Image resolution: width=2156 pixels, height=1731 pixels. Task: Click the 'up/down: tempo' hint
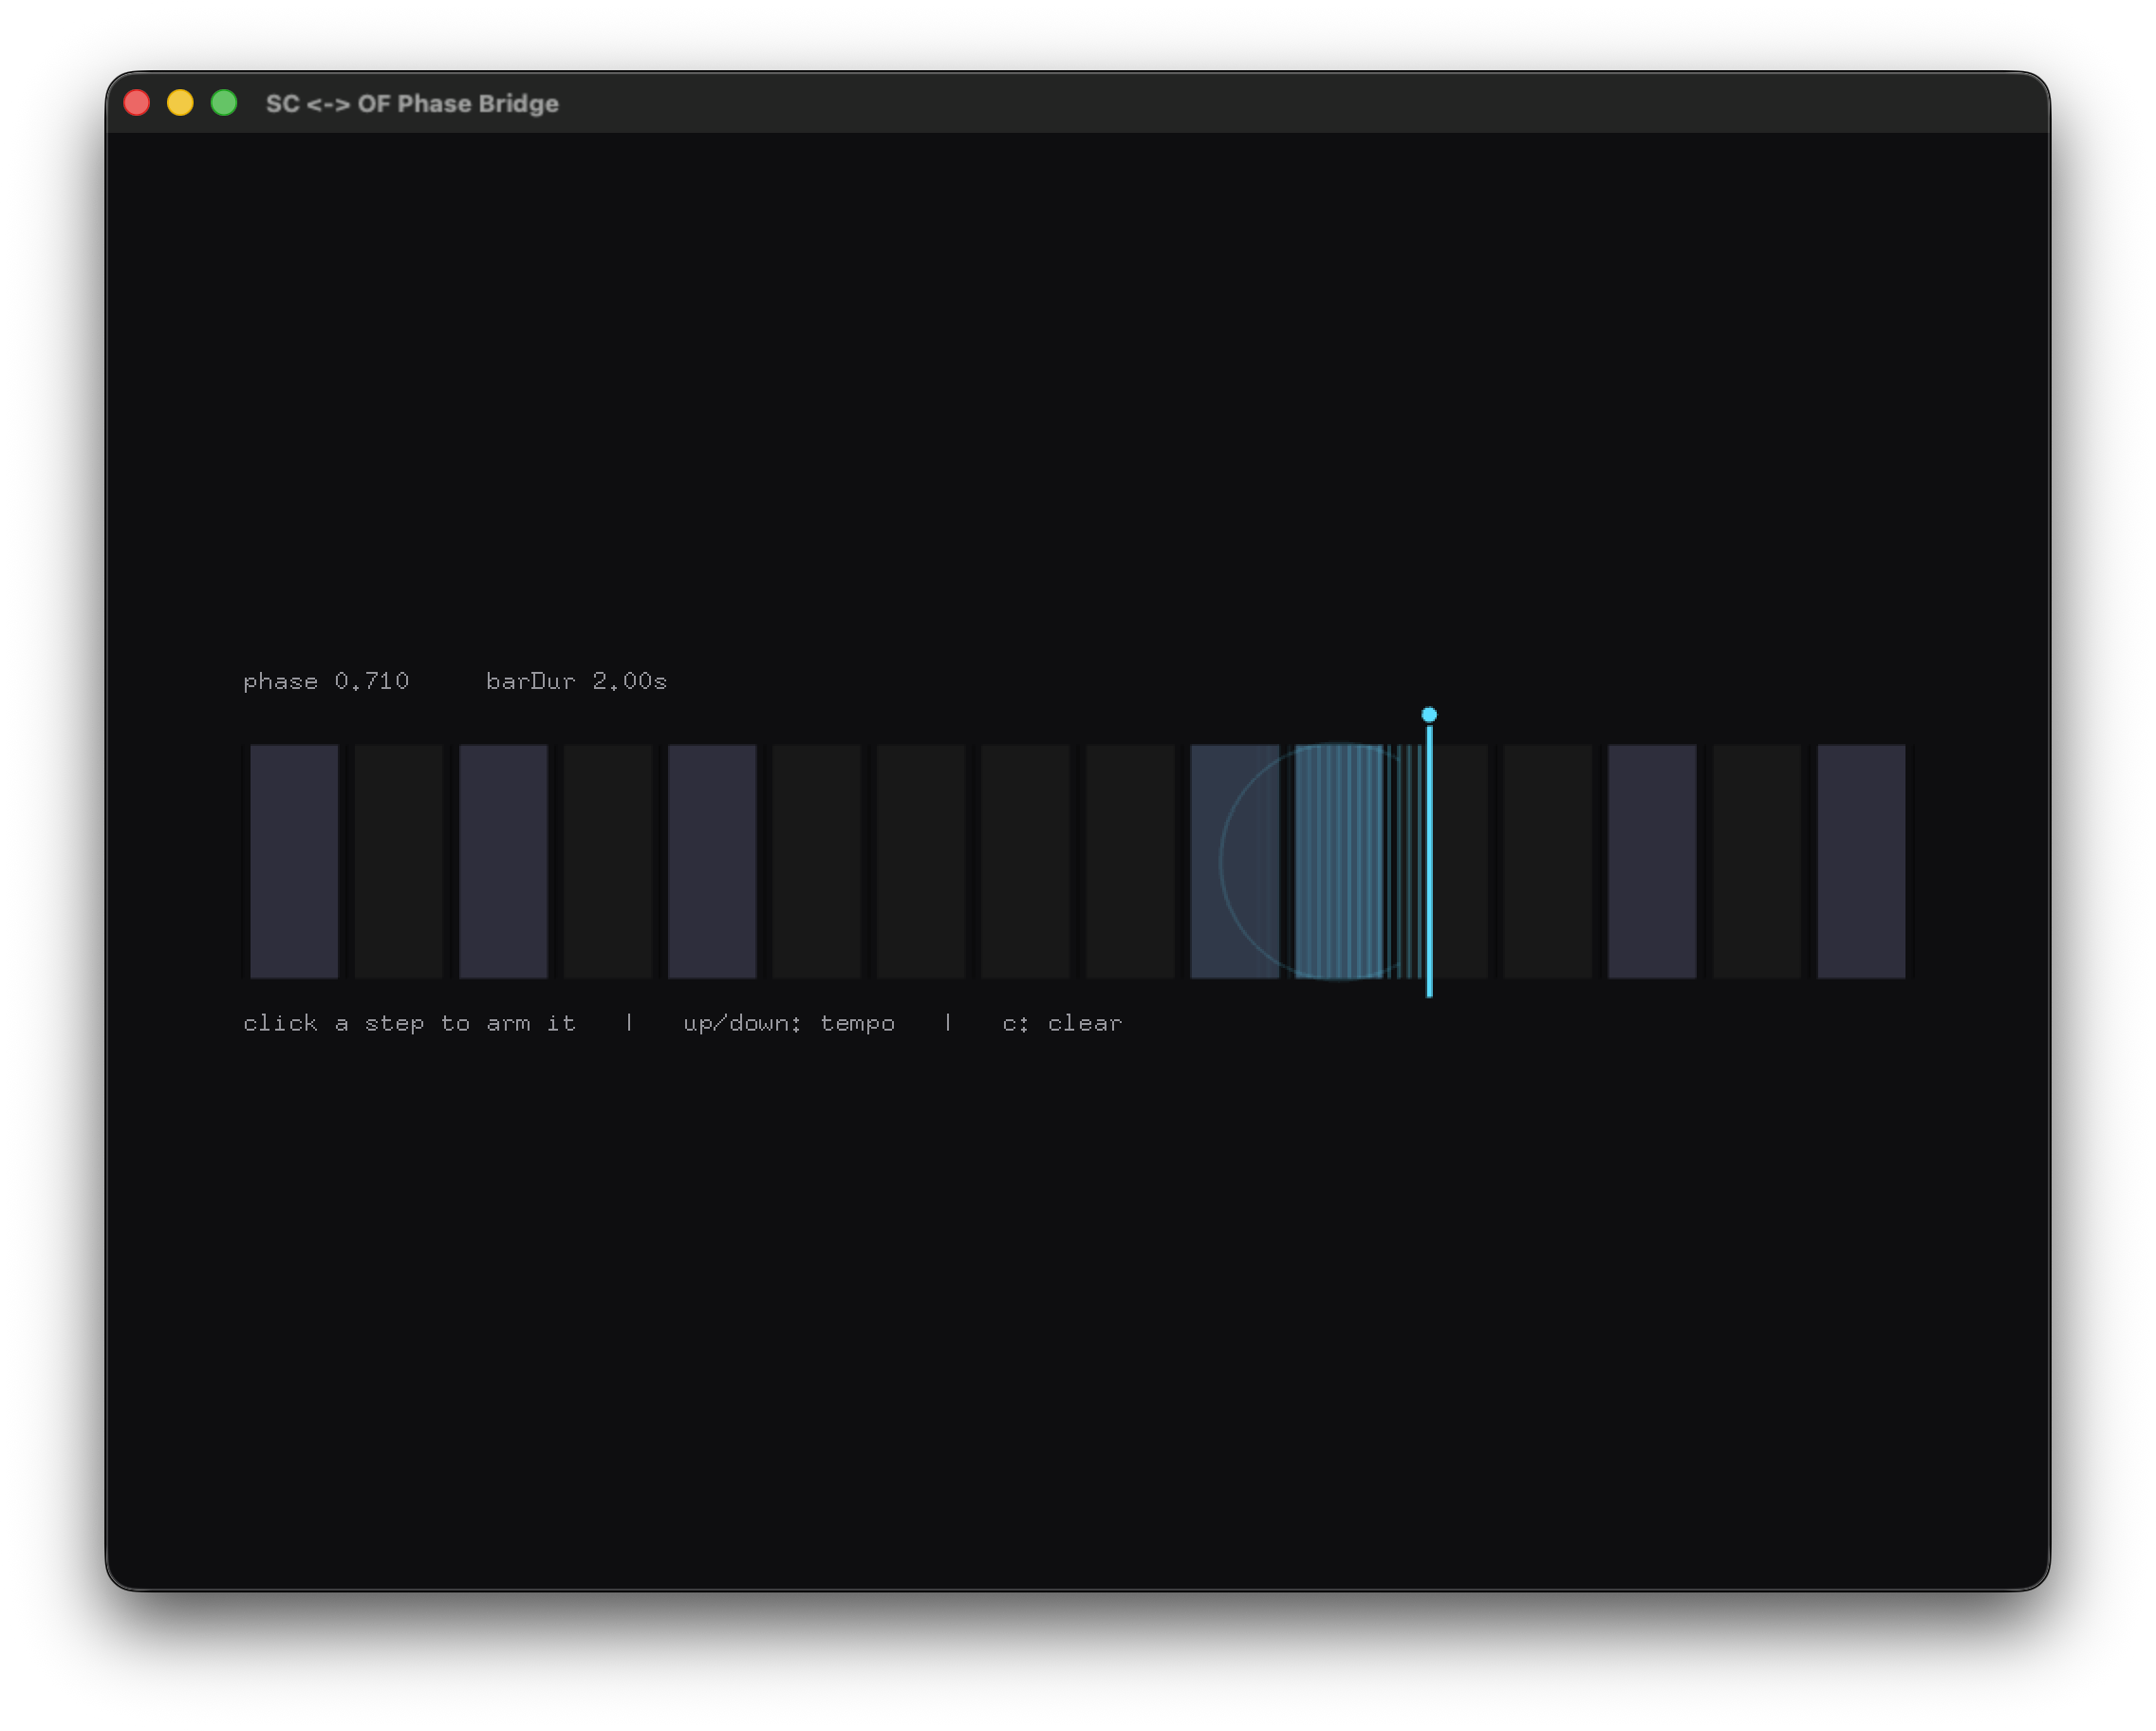789,1023
